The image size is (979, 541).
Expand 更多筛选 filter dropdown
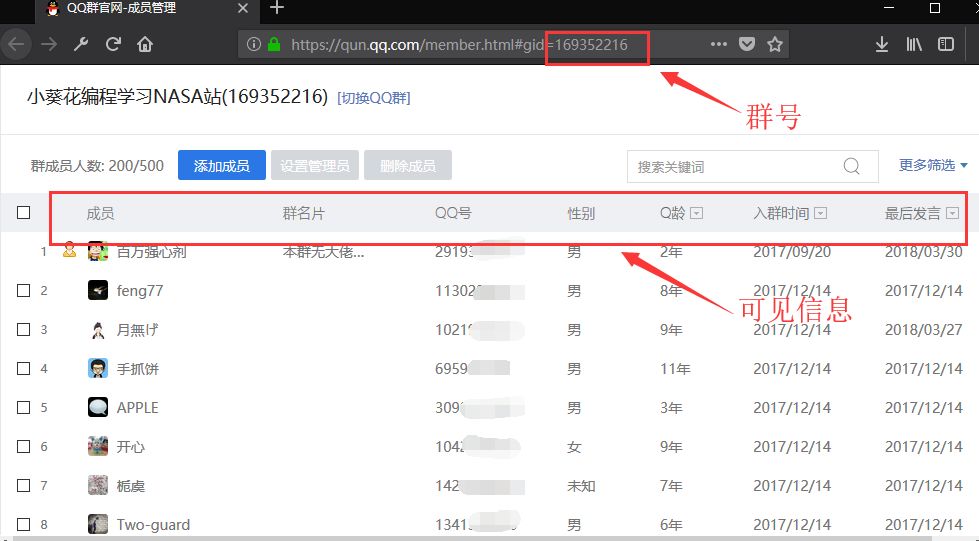[933, 165]
